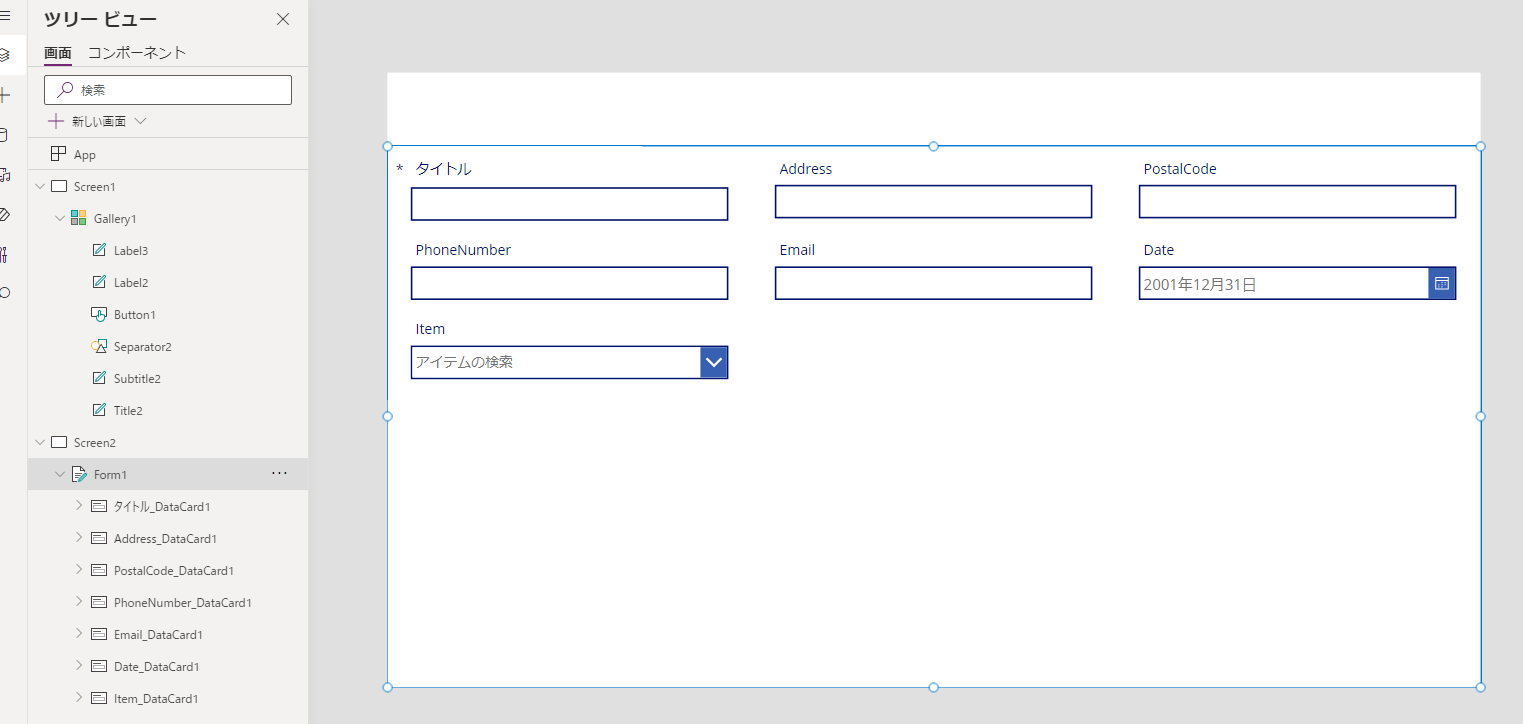Select Separator2 in the tree view
1523x724 pixels.
(143, 347)
